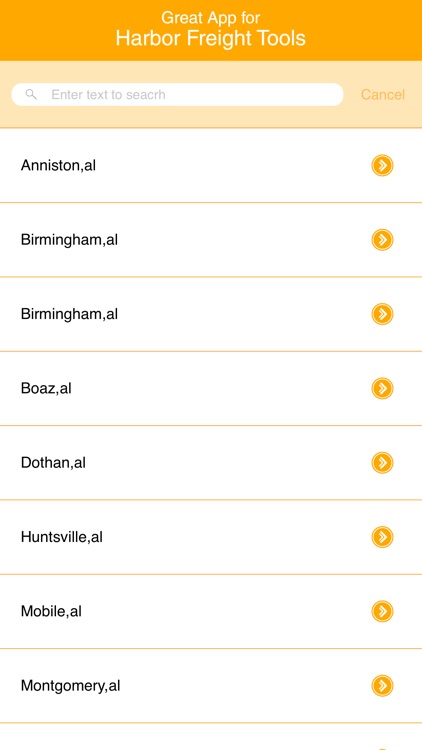The image size is (422, 750).
Task: Select Montgomery,al from the list
Action: 211,685
